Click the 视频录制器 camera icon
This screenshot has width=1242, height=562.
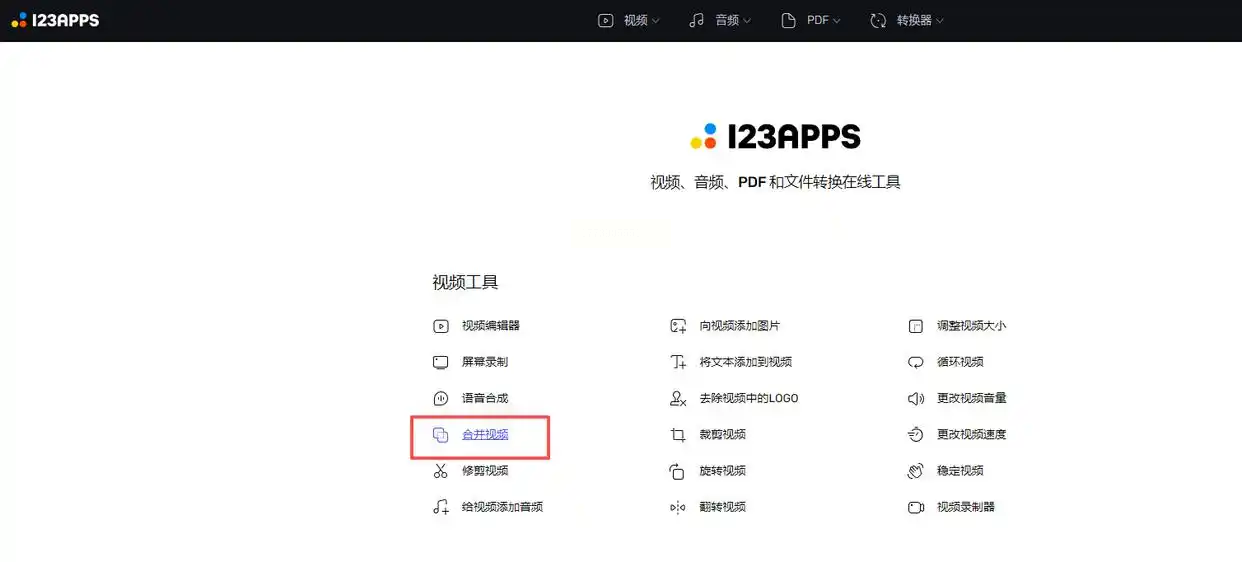(x=915, y=507)
